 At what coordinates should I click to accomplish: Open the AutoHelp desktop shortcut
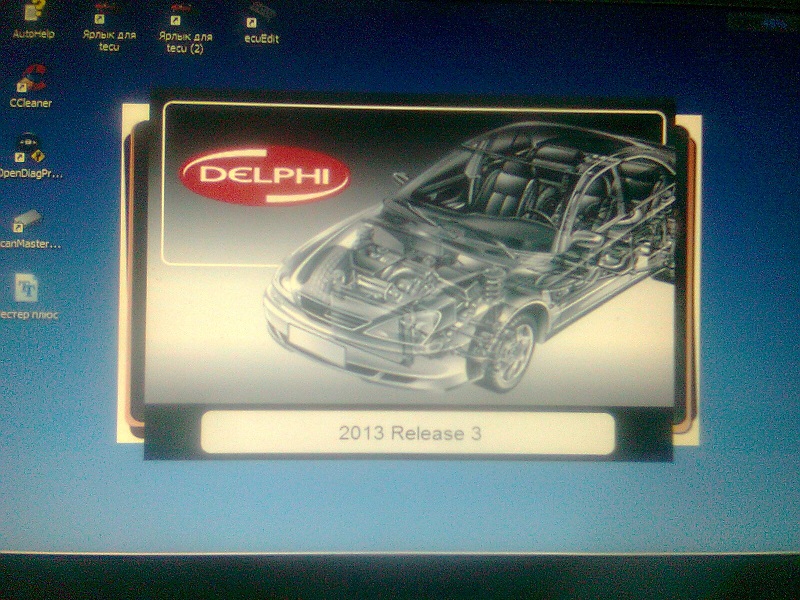click(x=33, y=18)
